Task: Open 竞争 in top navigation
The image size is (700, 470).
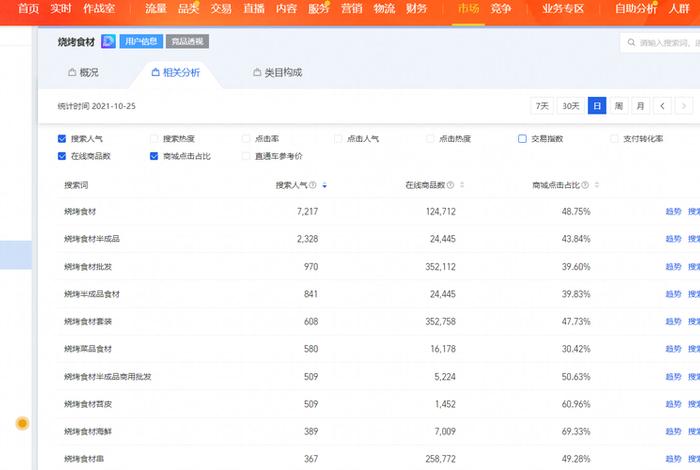Action: coord(501,8)
